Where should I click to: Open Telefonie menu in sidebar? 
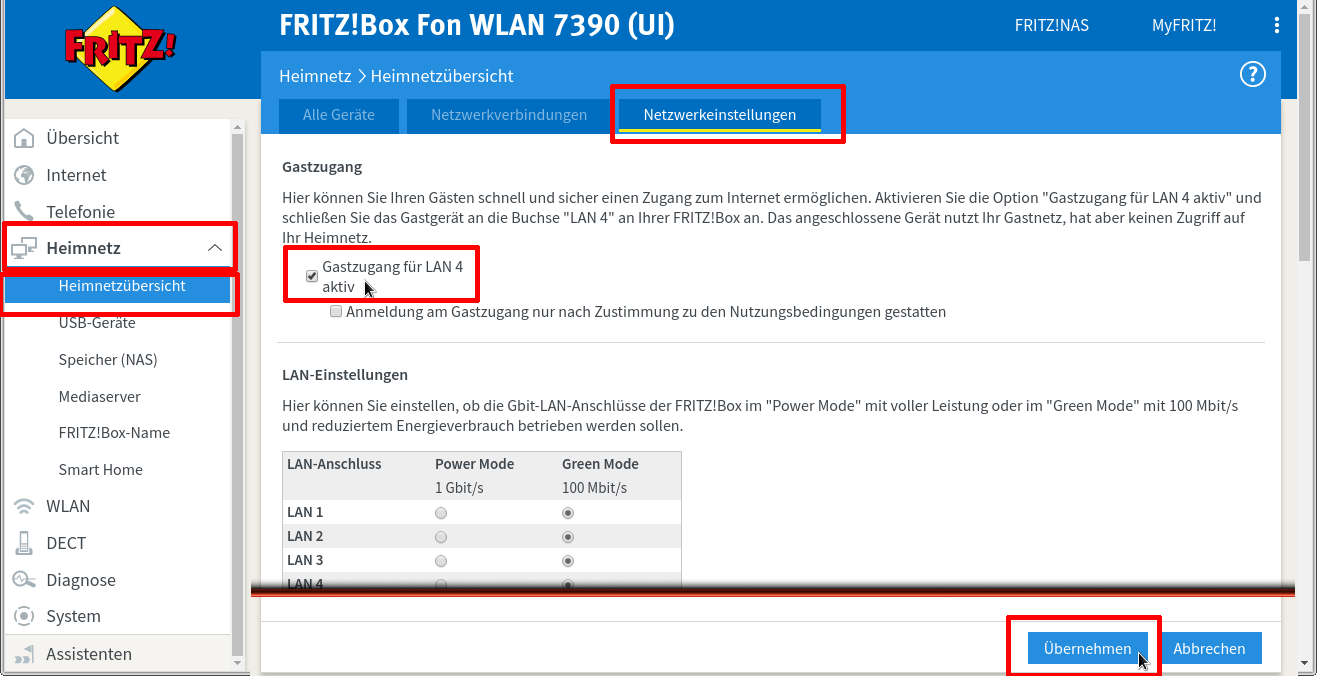pyautogui.click(x=80, y=212)
